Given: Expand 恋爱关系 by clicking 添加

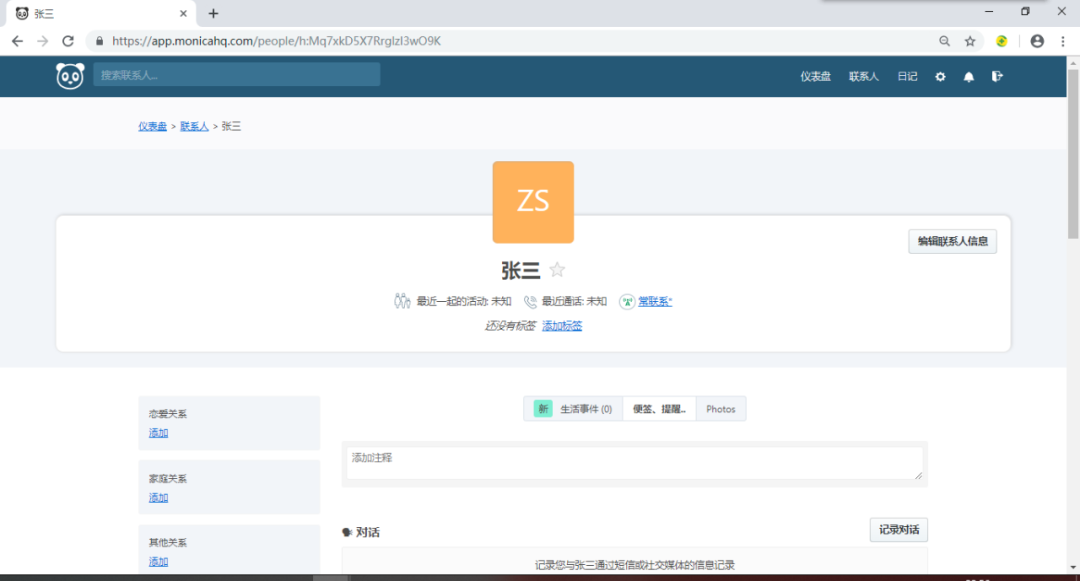Looking at the screenshot, I should 158,433.
